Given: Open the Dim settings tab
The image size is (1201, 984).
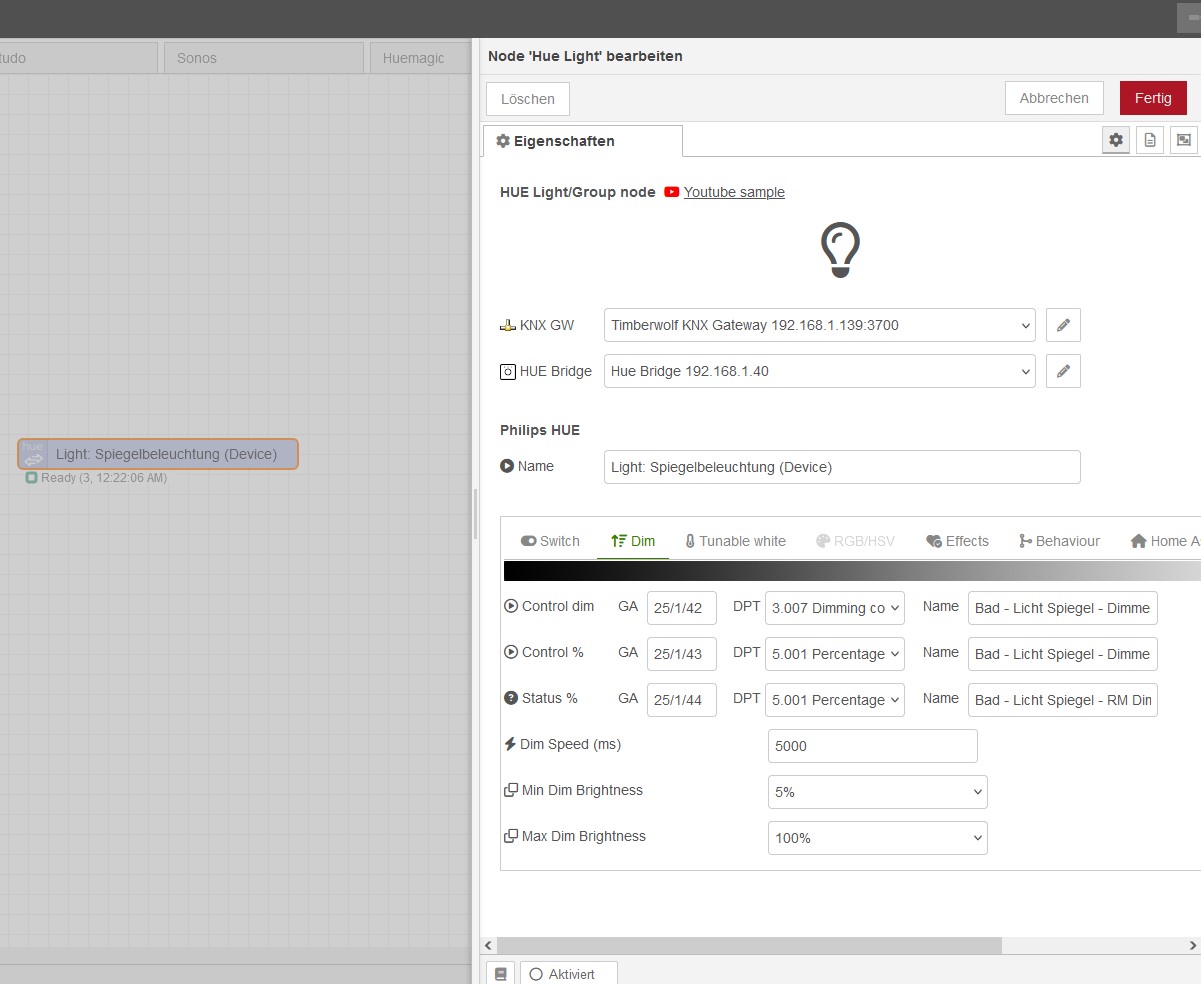Looking at the screenshot, I should [x=633, y=541].
